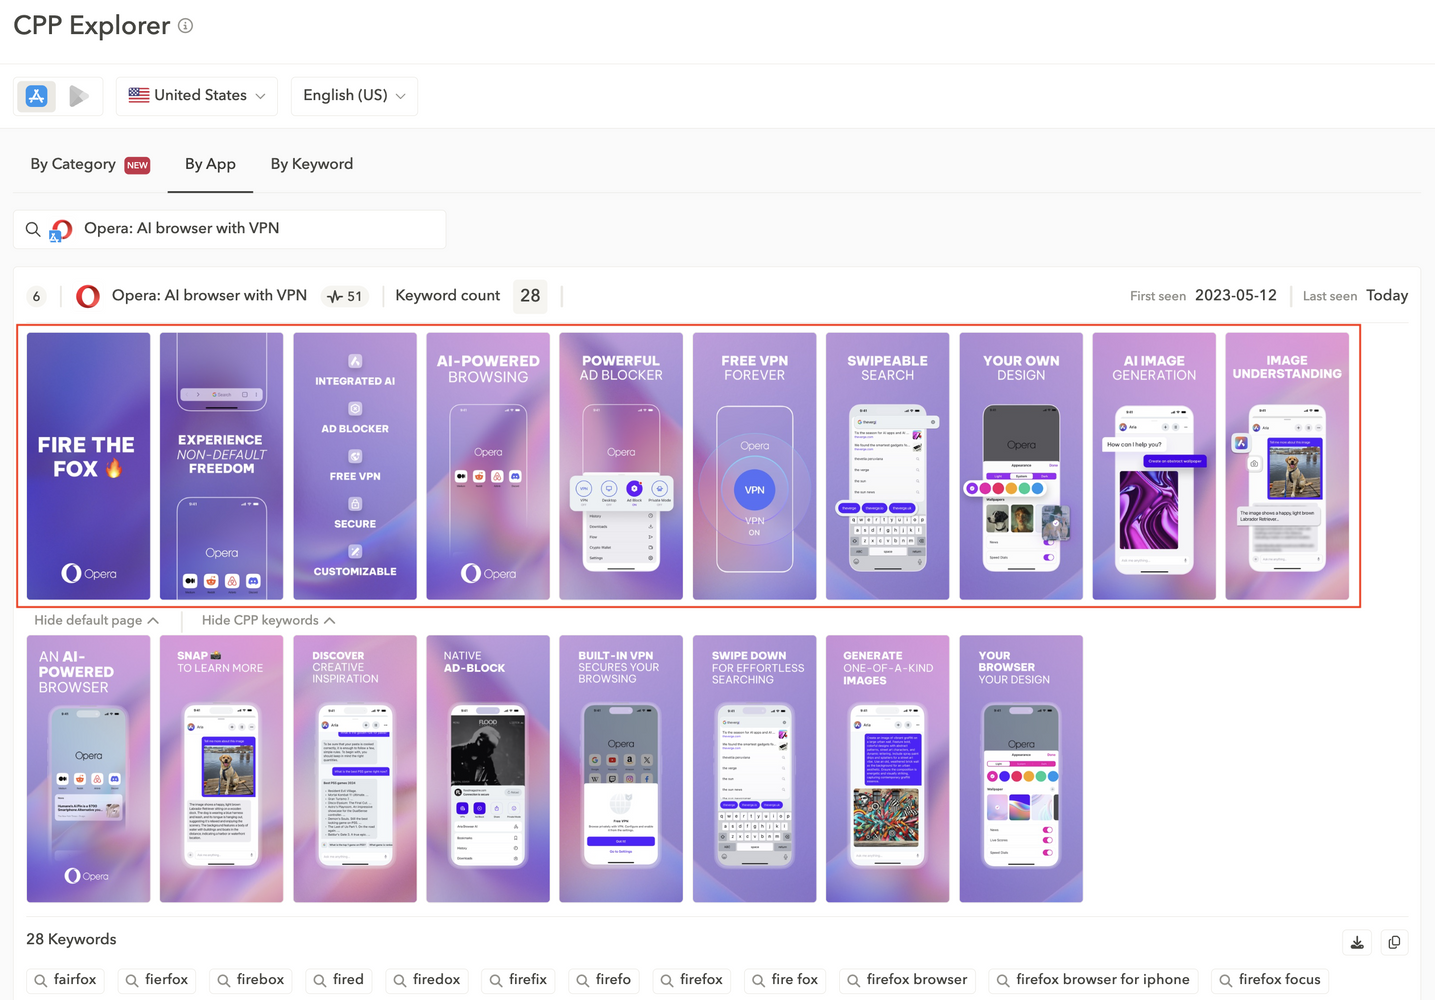
Task: Open the United States country dropdown
Action: [x=197, y=96]
